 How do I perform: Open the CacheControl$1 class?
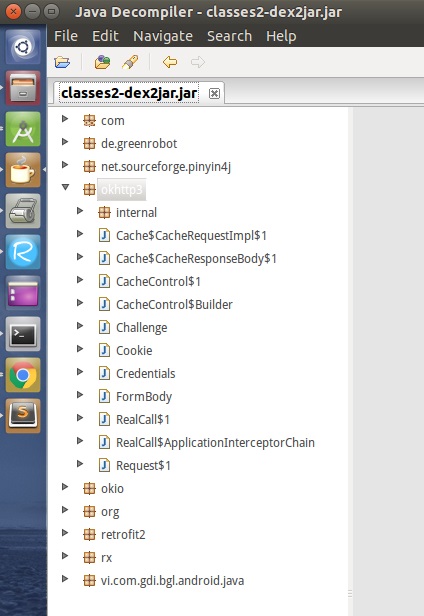click(158, 282)
